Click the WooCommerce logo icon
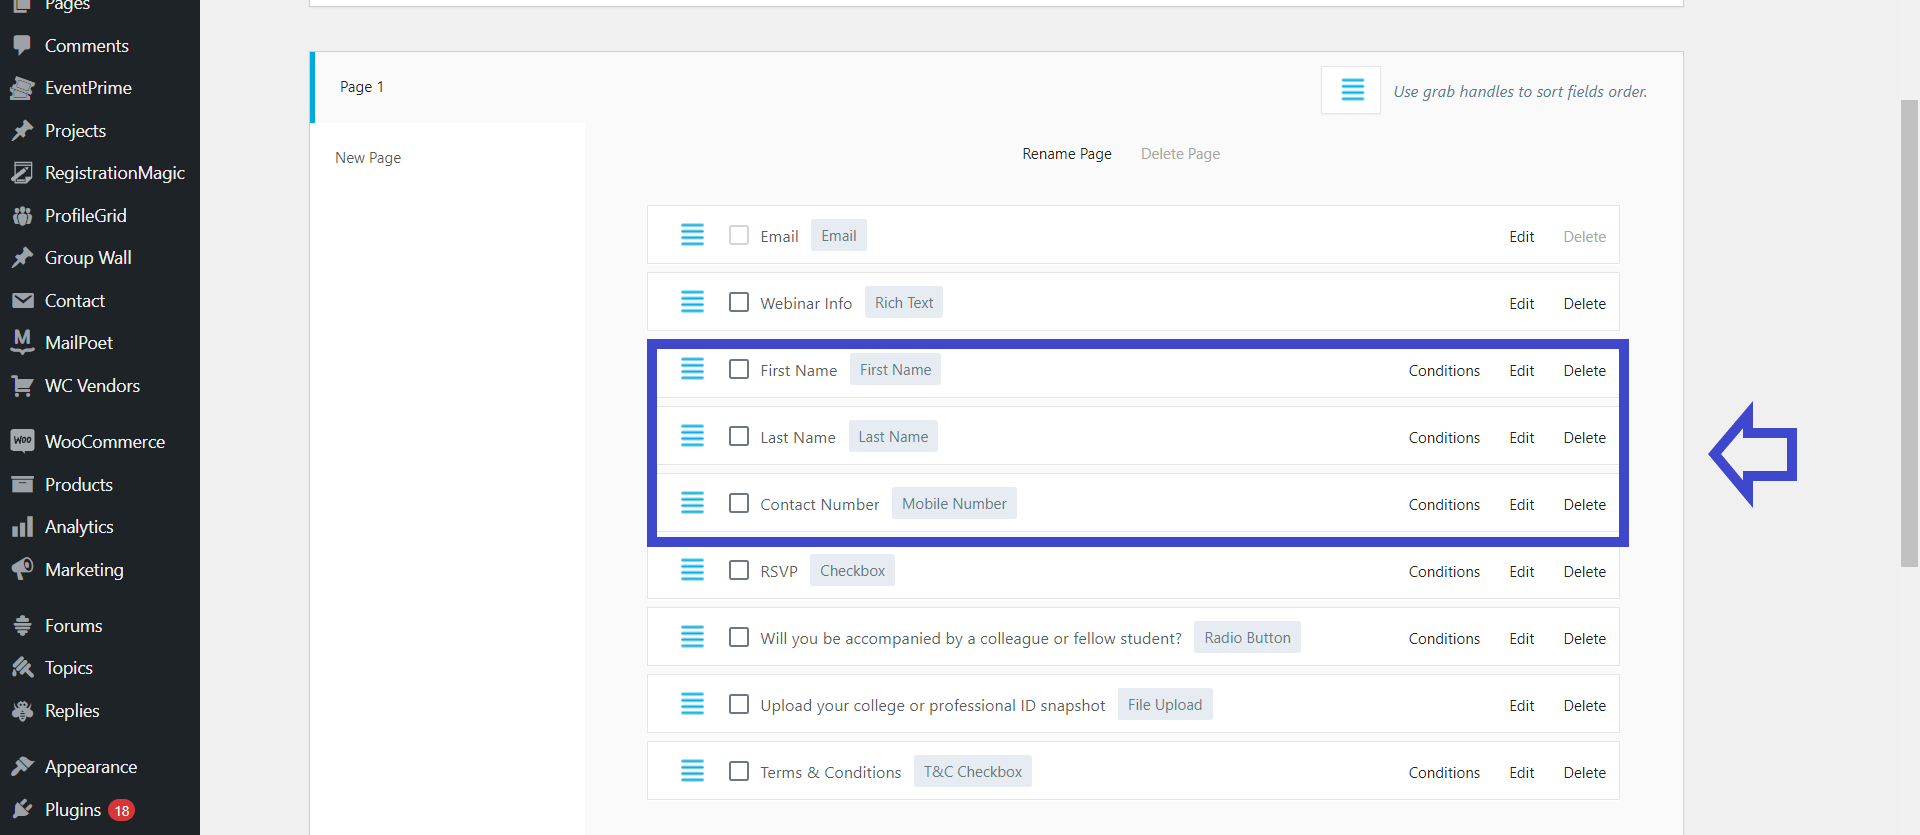 pyautogui.click(x=22, y=441)
